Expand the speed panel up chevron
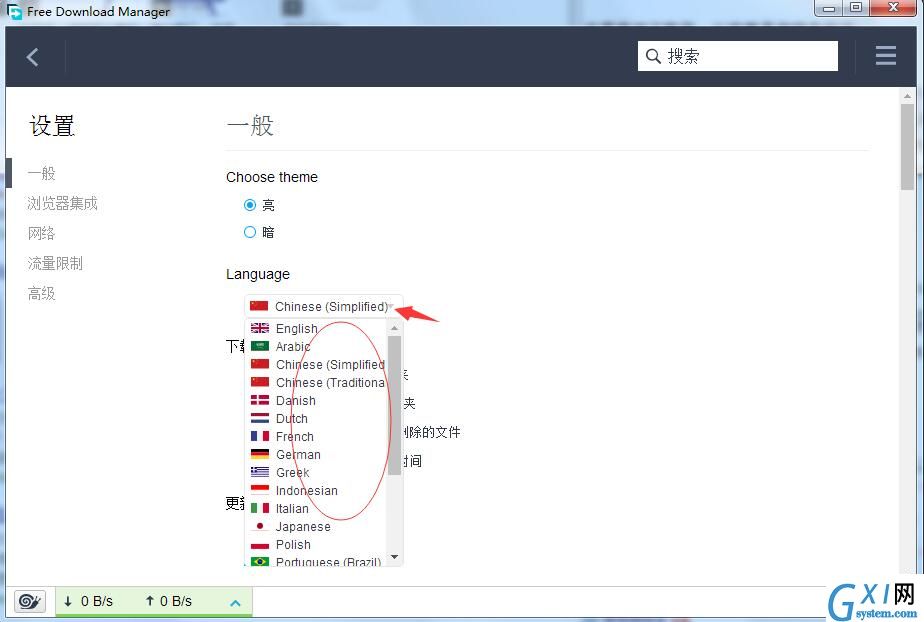The image size is (924, 622). 235,603
